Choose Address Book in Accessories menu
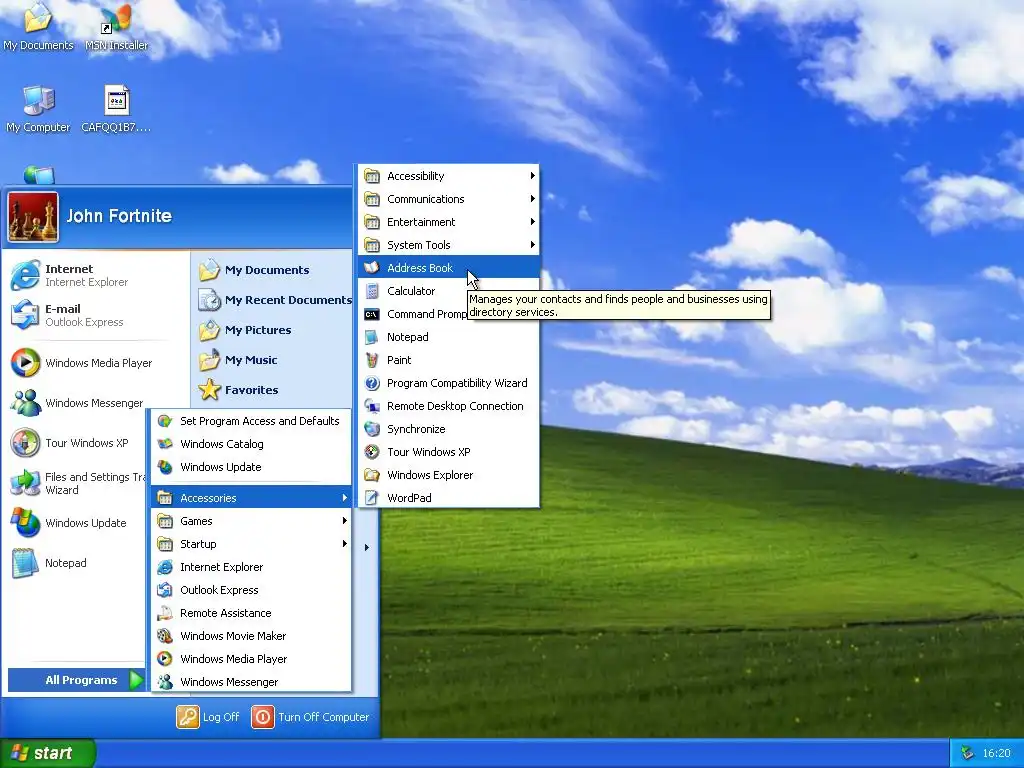This screenshot has width=1024, height=768. click(449, 268)
